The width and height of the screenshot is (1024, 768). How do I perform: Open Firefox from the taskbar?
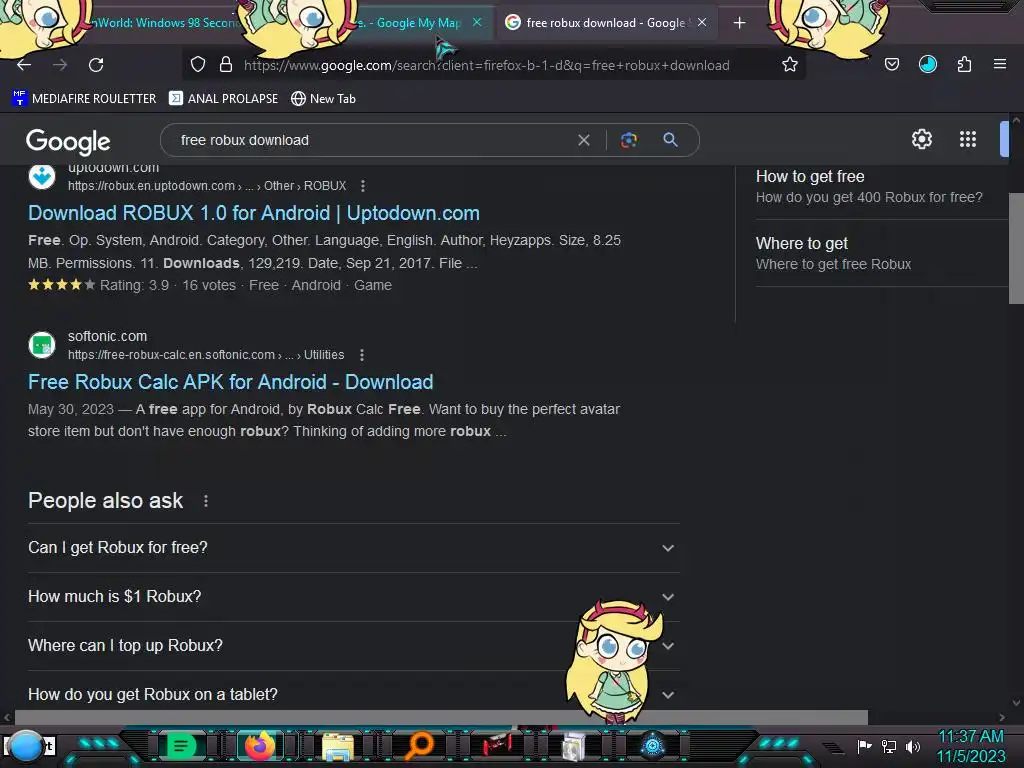(x=260, y=746)
